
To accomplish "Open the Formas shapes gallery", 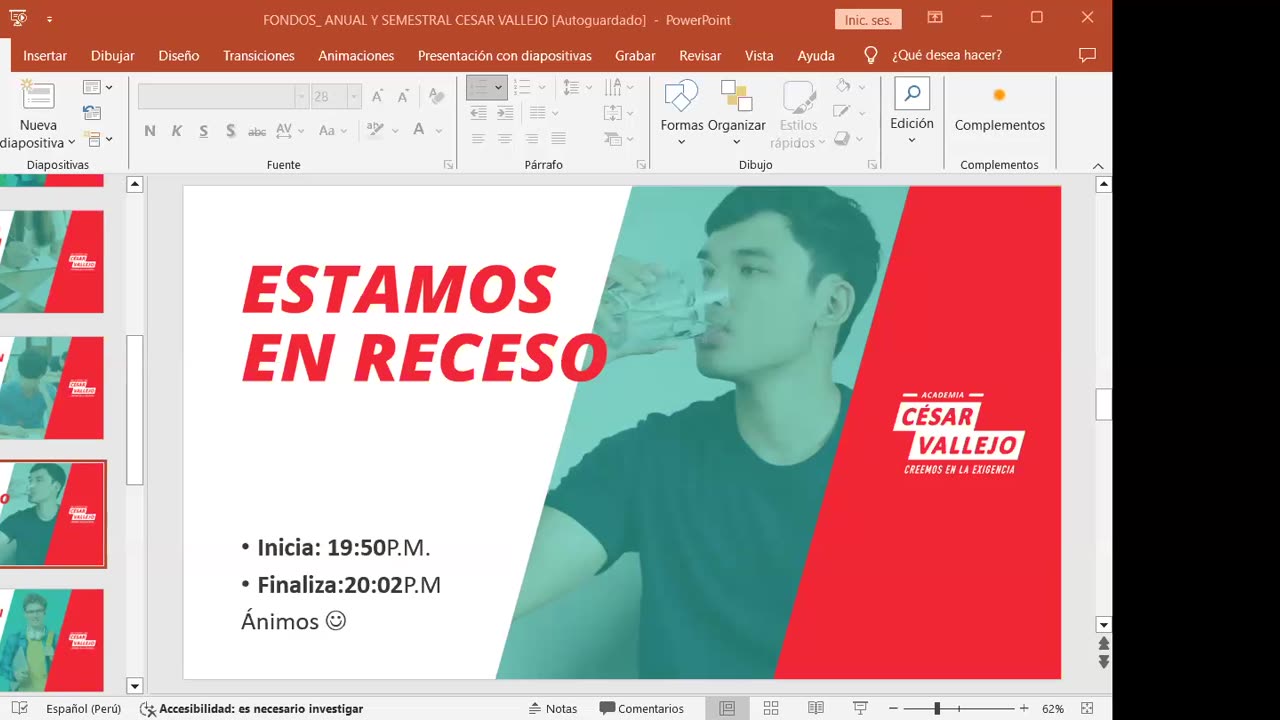I will pyautogui.click(x=681, y=113).
